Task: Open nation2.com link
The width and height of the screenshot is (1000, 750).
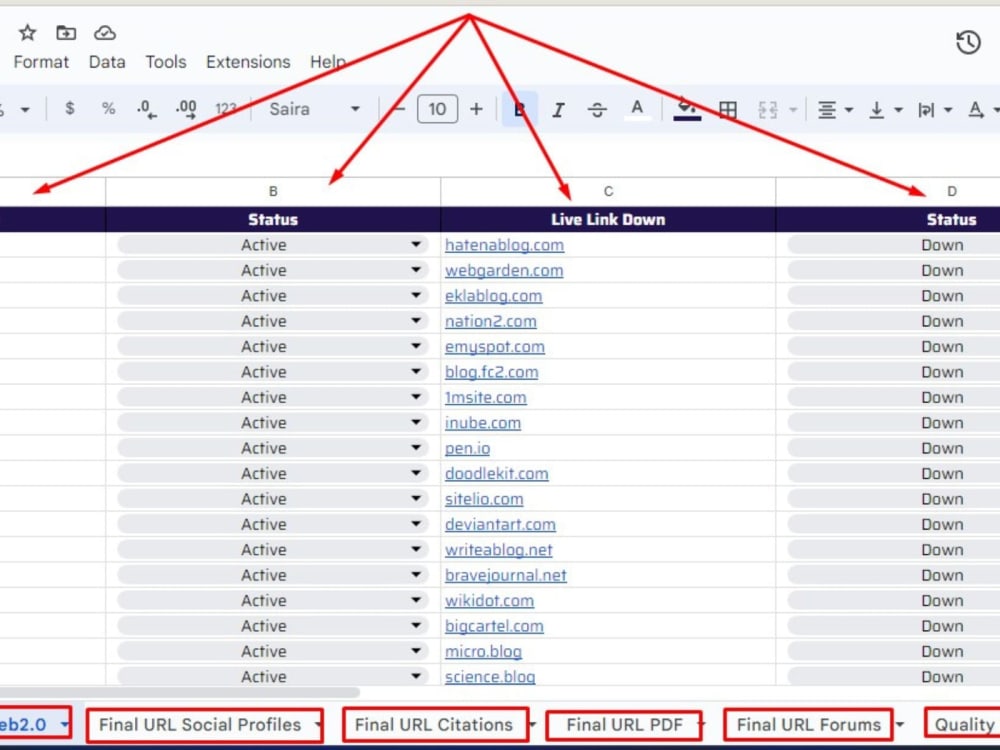Action: click(x=490, y=321)
